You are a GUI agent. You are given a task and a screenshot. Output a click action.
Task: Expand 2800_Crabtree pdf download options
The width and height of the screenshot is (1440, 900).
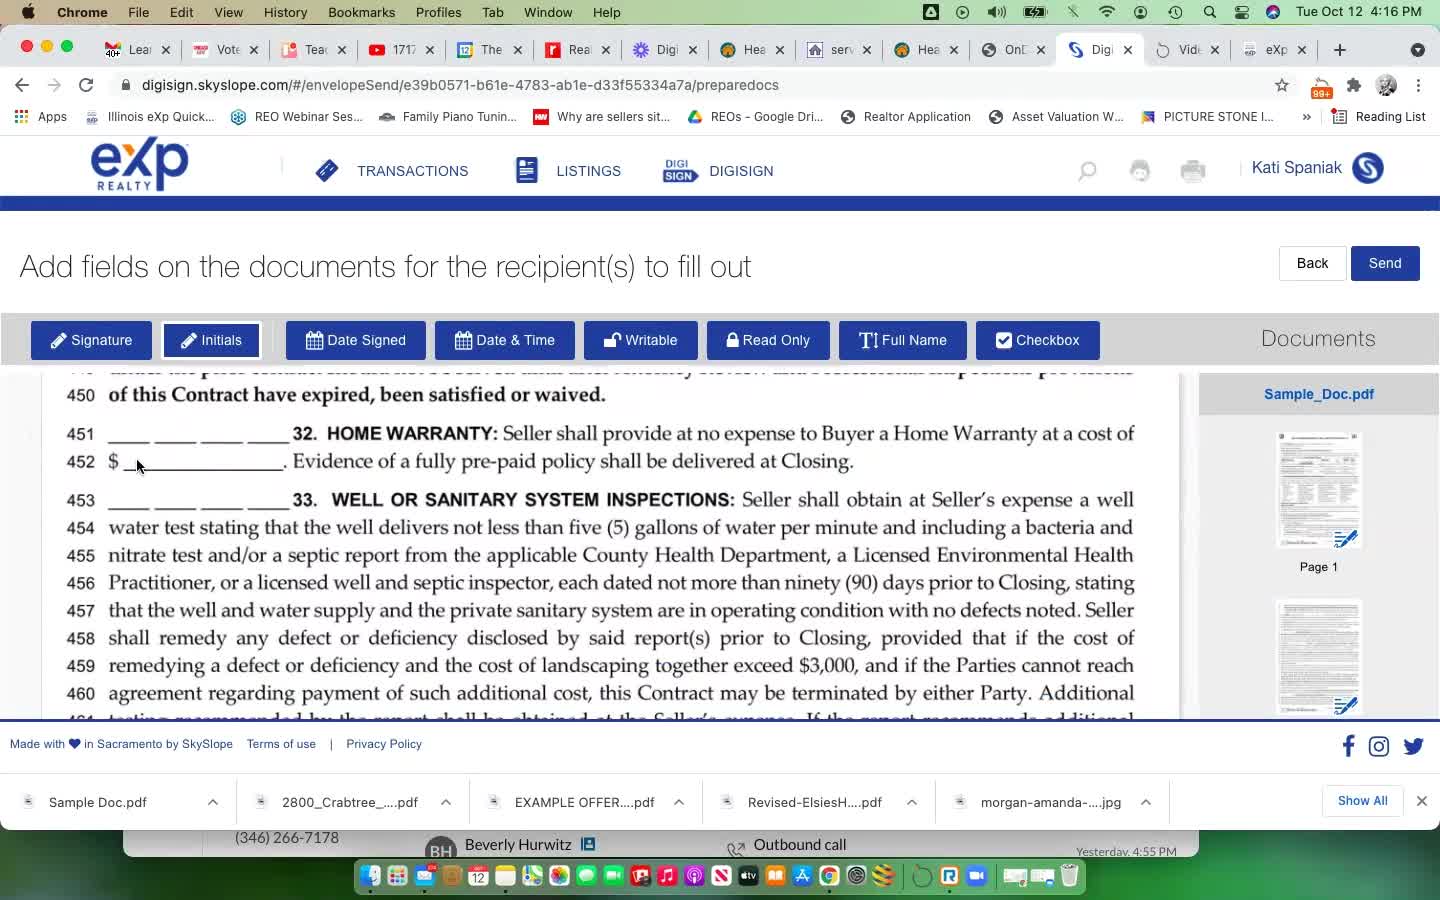[446, 802]
